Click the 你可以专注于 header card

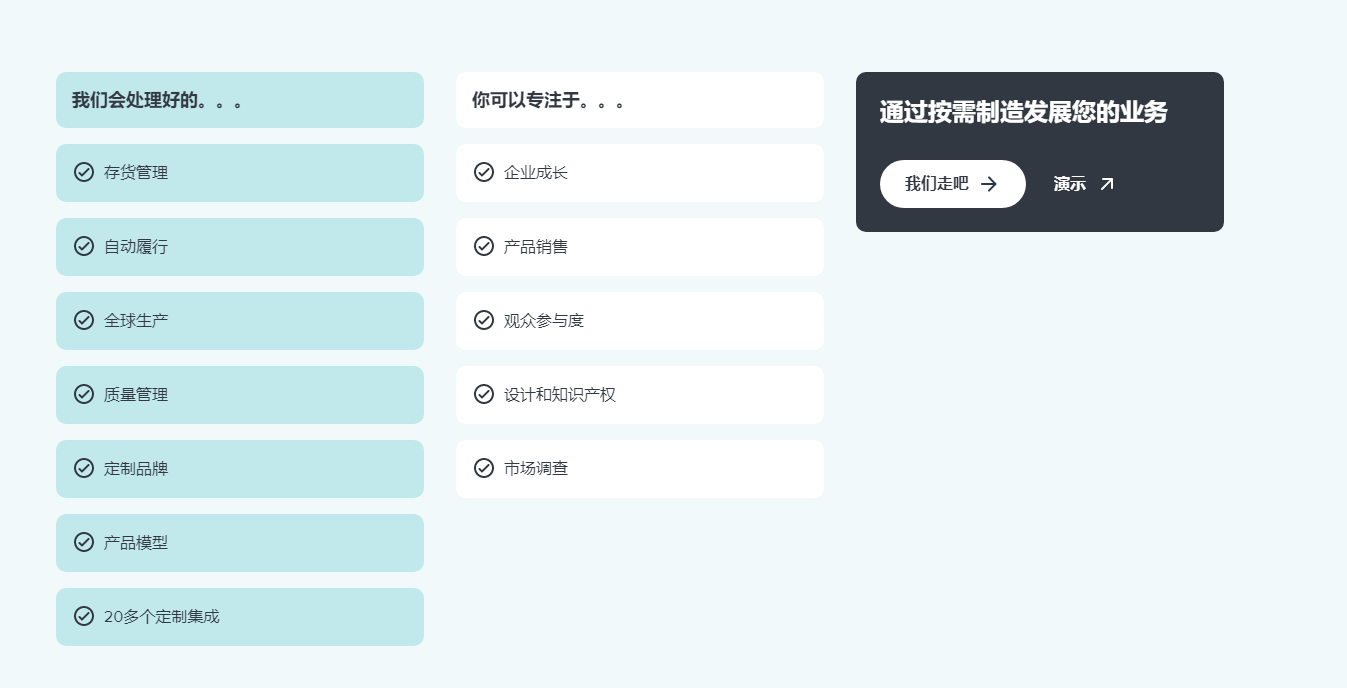(640, 100)
